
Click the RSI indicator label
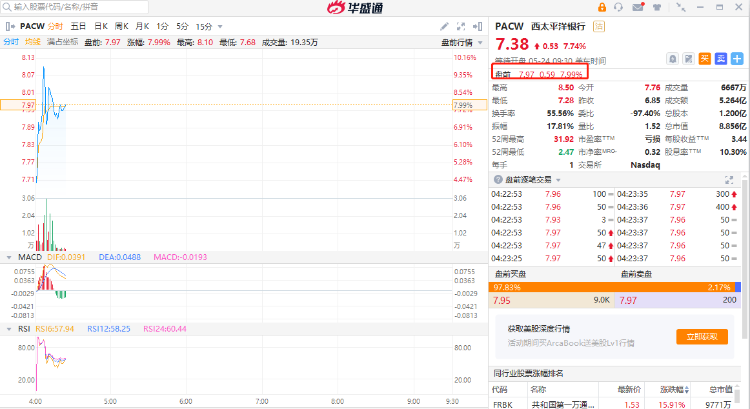click(24, 329)
